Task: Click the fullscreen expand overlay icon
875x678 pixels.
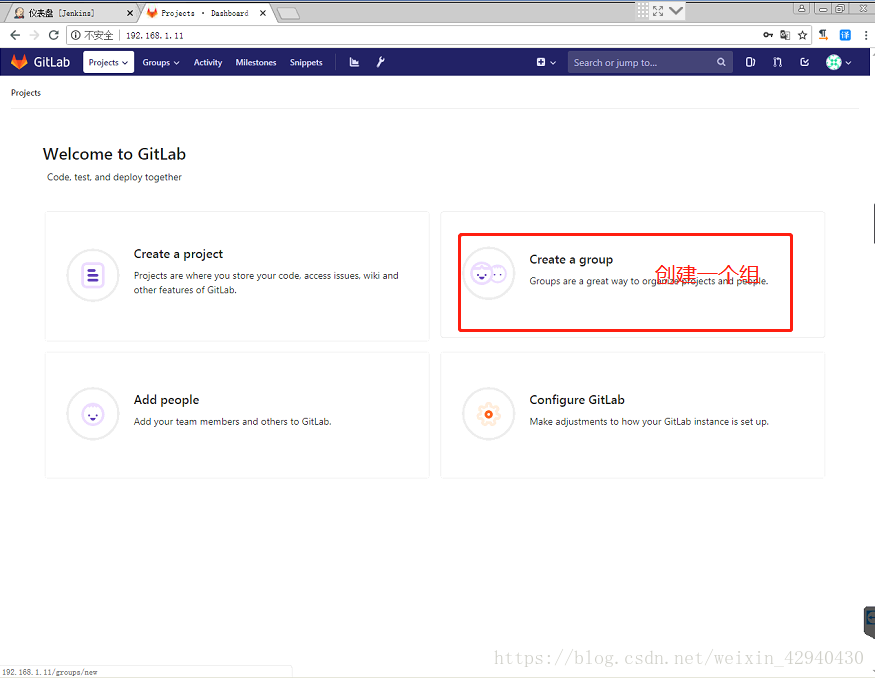Action: click(x=658, y=11)
